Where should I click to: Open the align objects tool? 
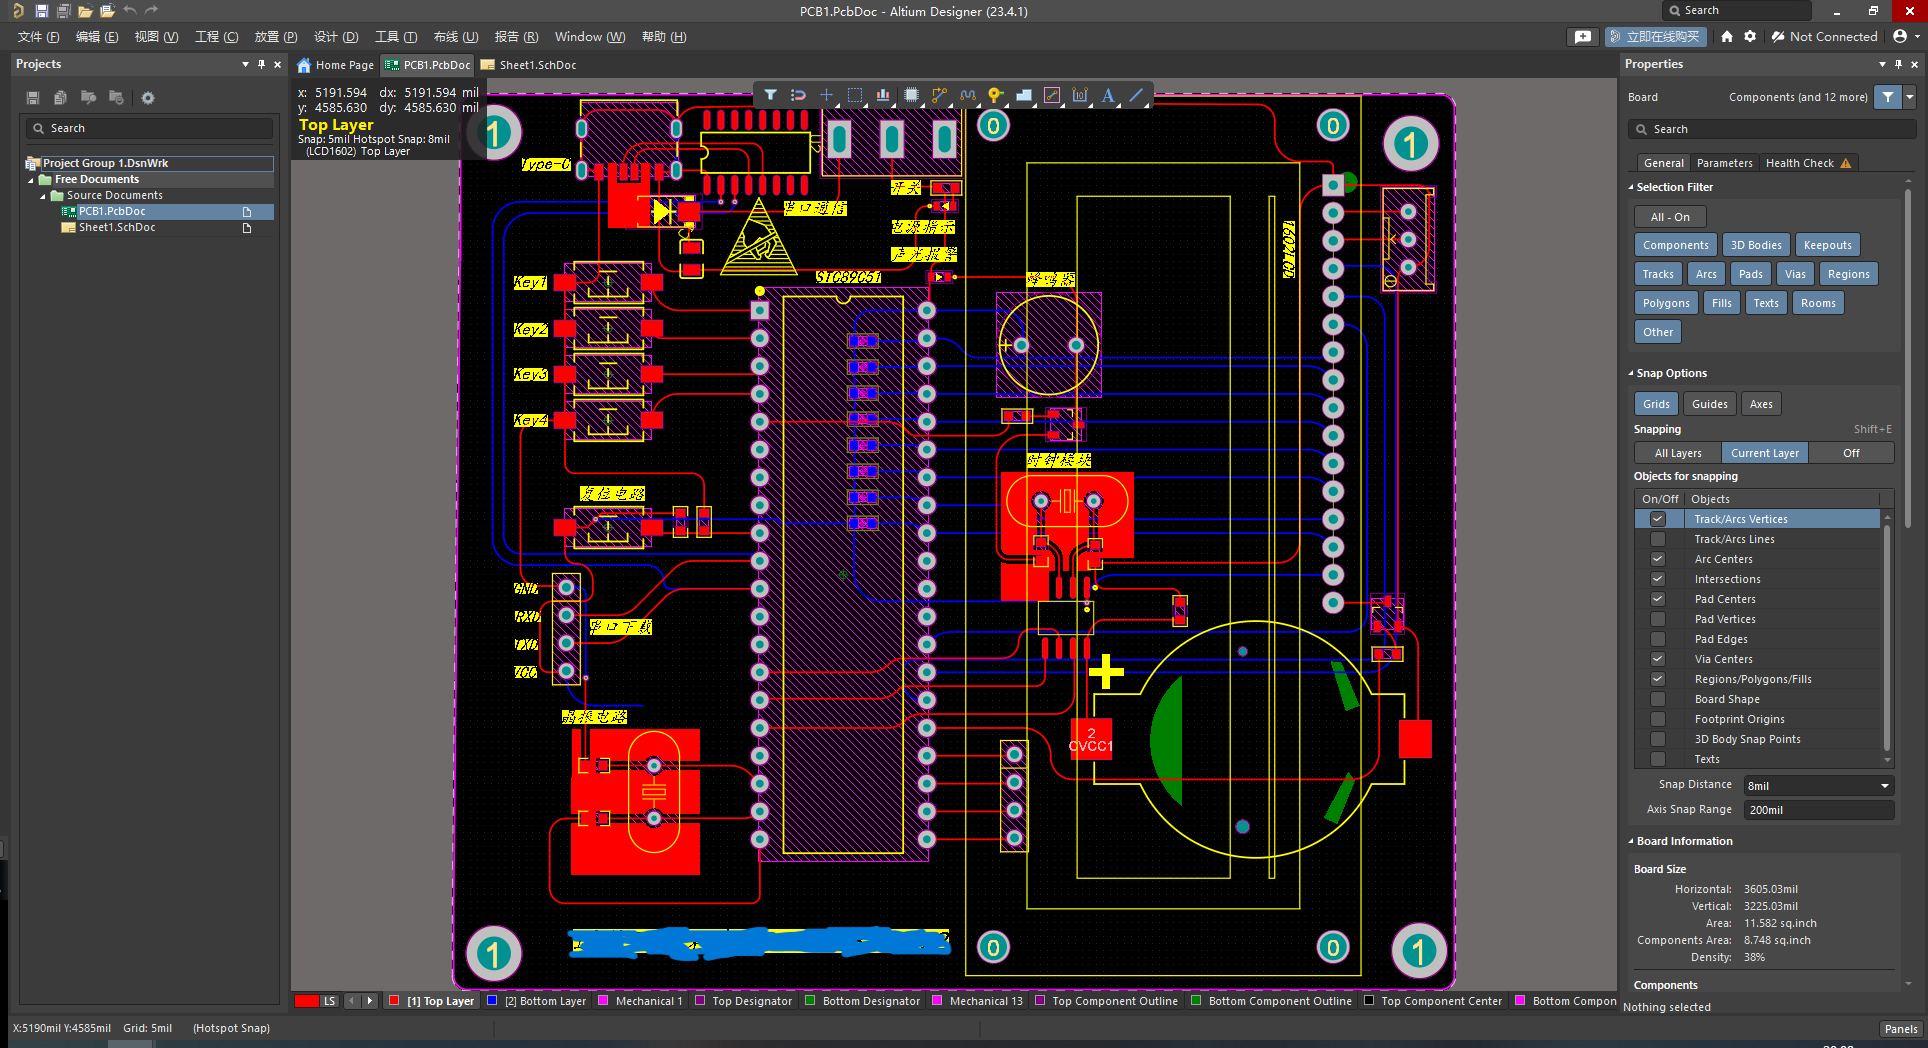883,95
